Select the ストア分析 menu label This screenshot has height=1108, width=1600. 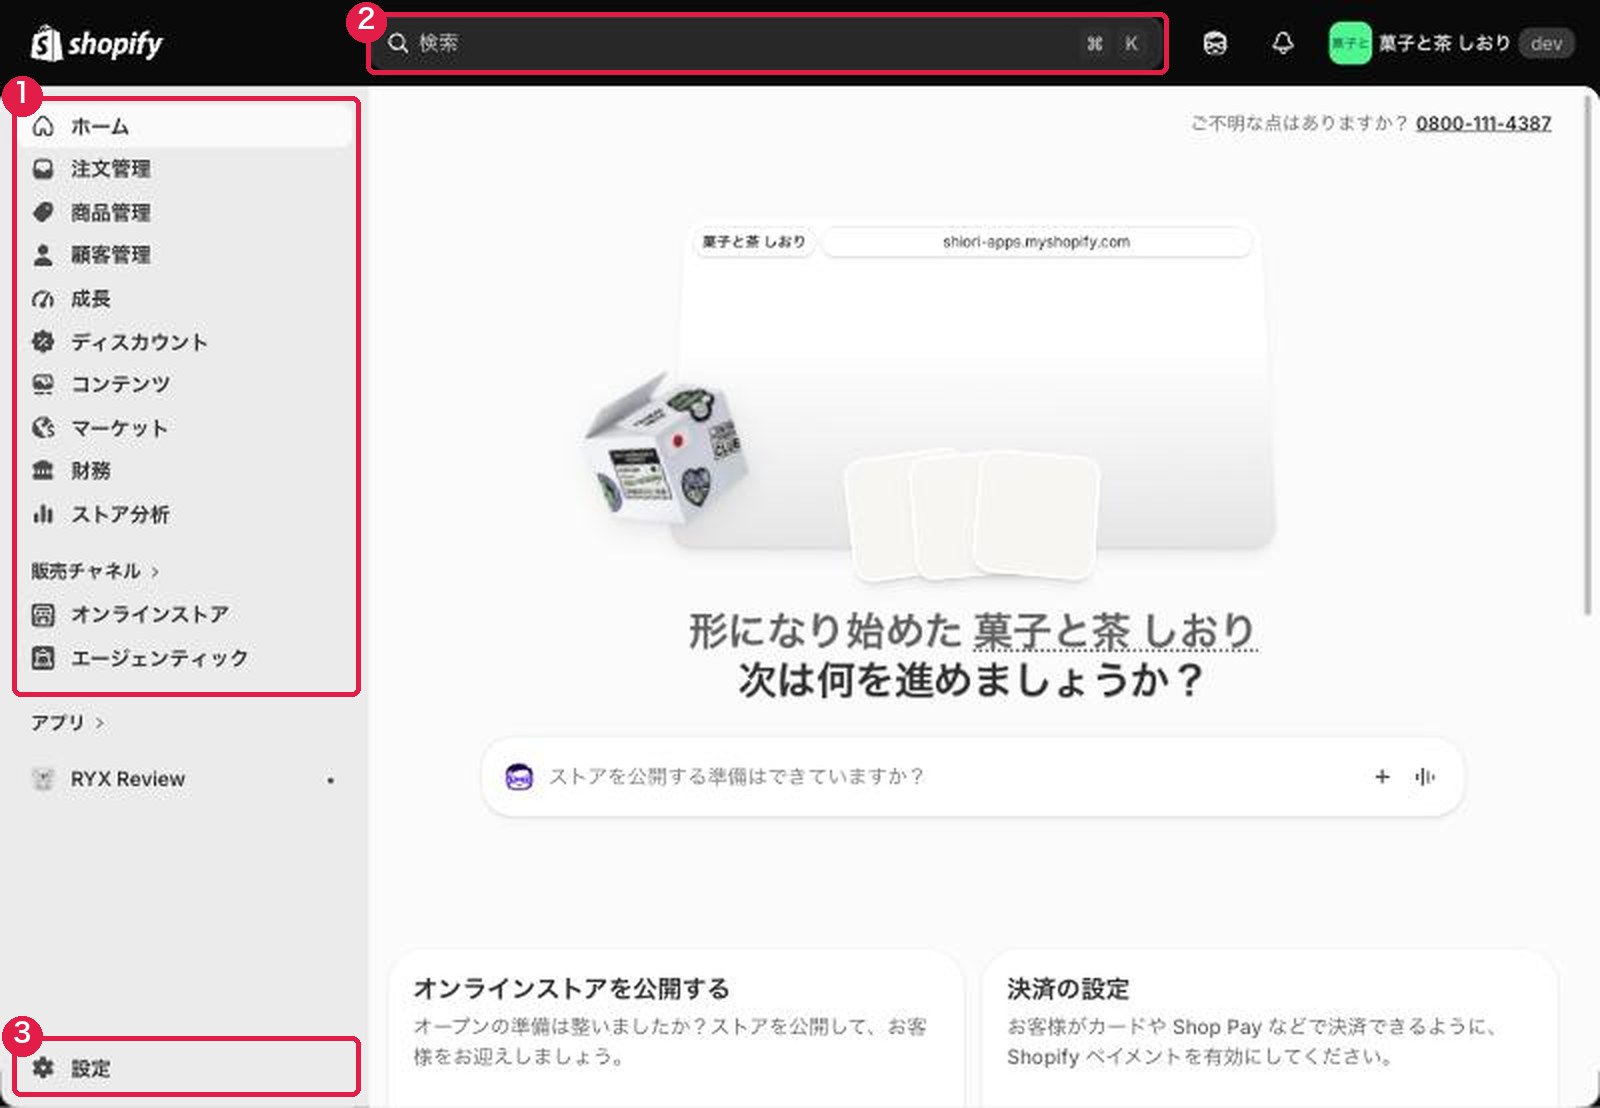120,514
